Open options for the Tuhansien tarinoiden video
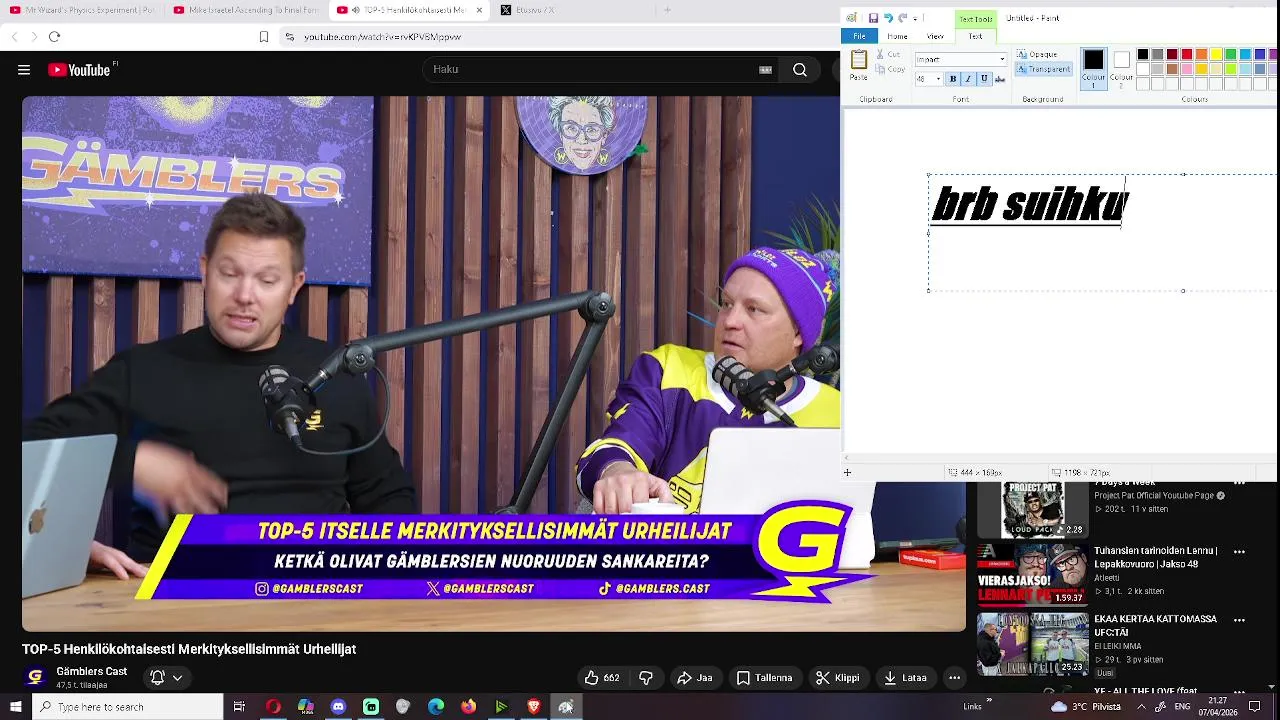The width and height of the screenshot is (1280, 720). click(x=1239, y=552)
